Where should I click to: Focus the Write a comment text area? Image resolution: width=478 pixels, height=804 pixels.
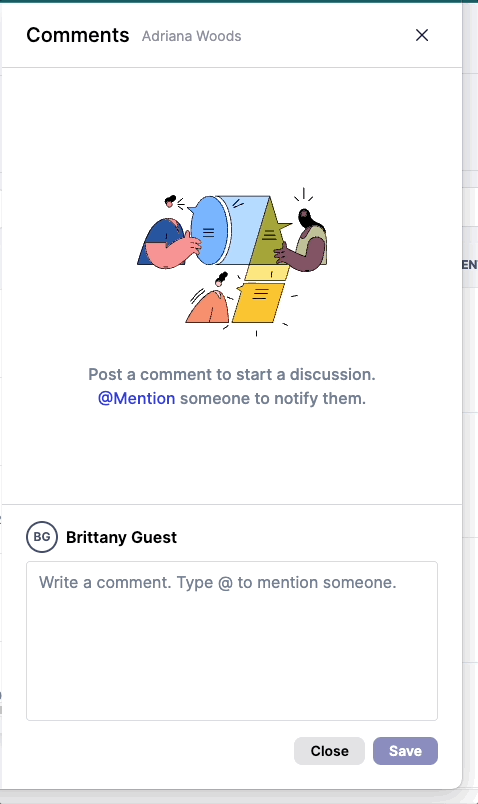click(x=232, y=640)
